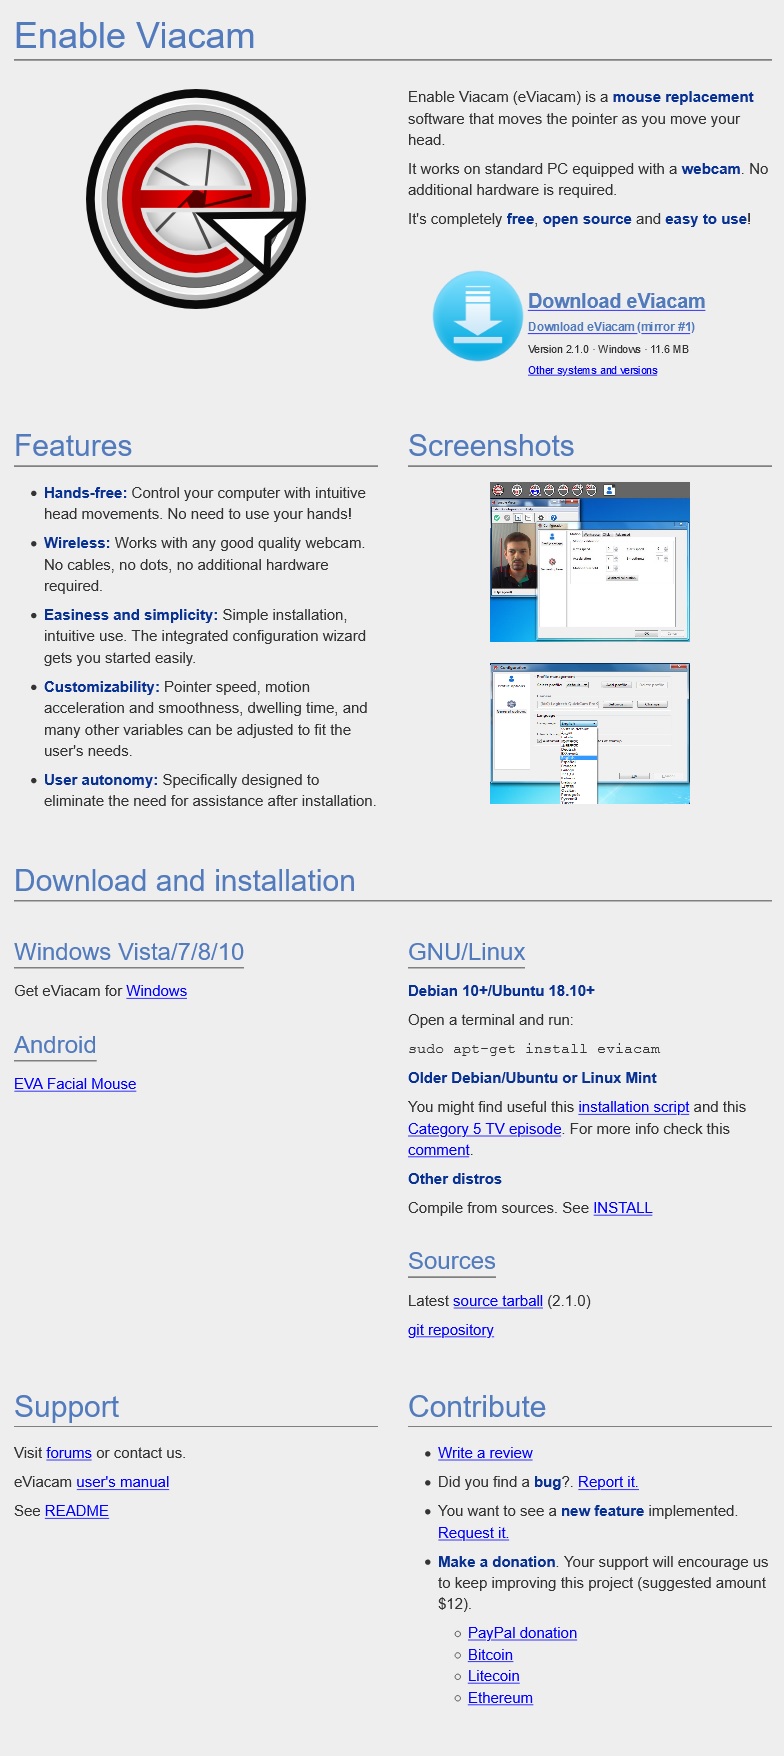Open the second screenshot showing Configuration dialog
The width and height of the screenshot is (784, 1756).
tap(590, 733)
